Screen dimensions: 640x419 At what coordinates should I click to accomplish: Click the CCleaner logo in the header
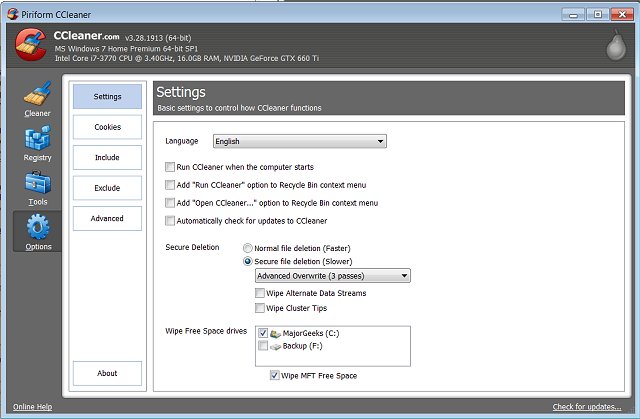coord(31,44)
